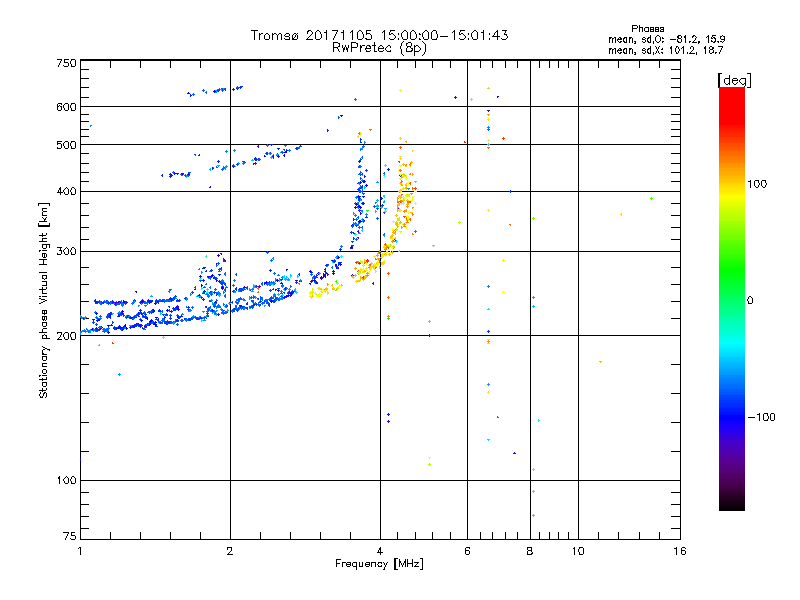This screenshot has width=800, height=600.
Task: Click the 'mean, sd,X: 101.2, 18.7' statistic
Action: point(665,50)
